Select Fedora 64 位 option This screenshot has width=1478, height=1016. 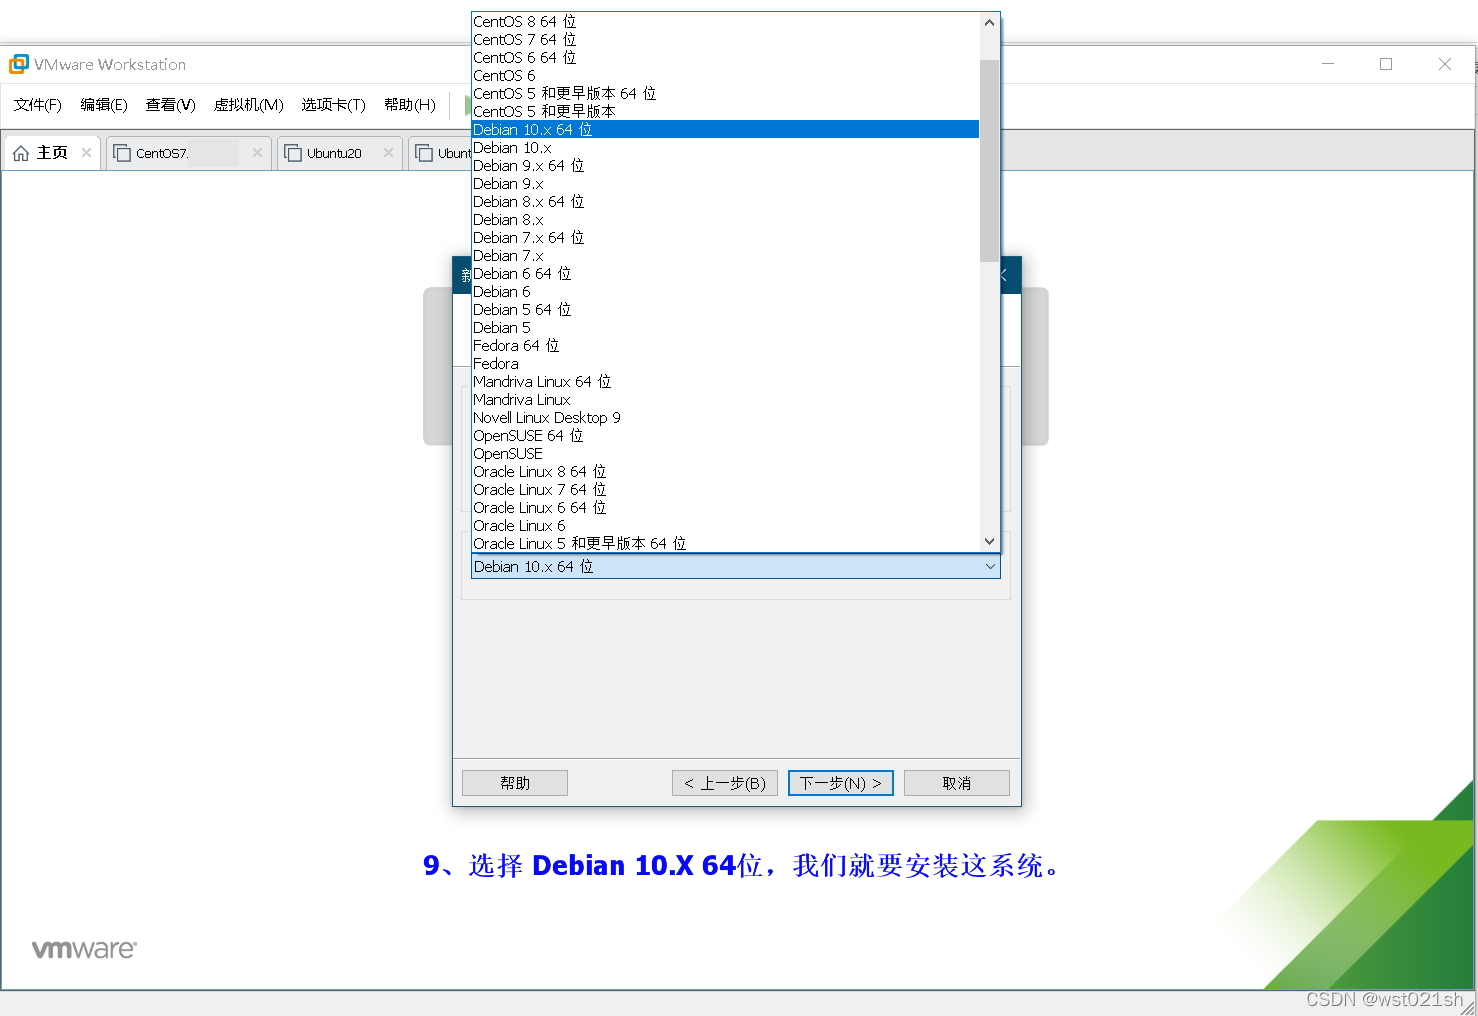(725, 346)
